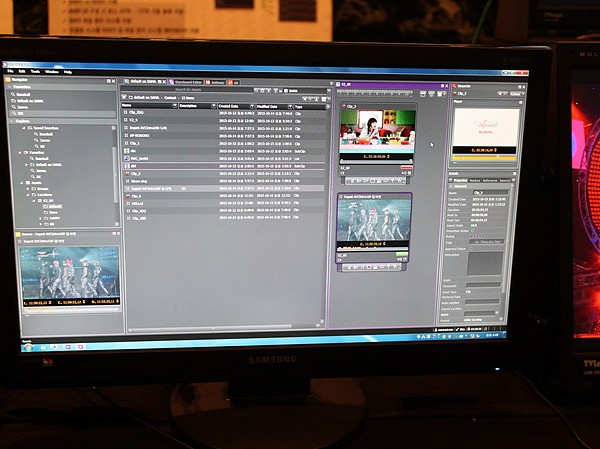The height and width of the screenshot is (449, 600).
Task: Click the Description text area in Details
Action: coord(485,263)
